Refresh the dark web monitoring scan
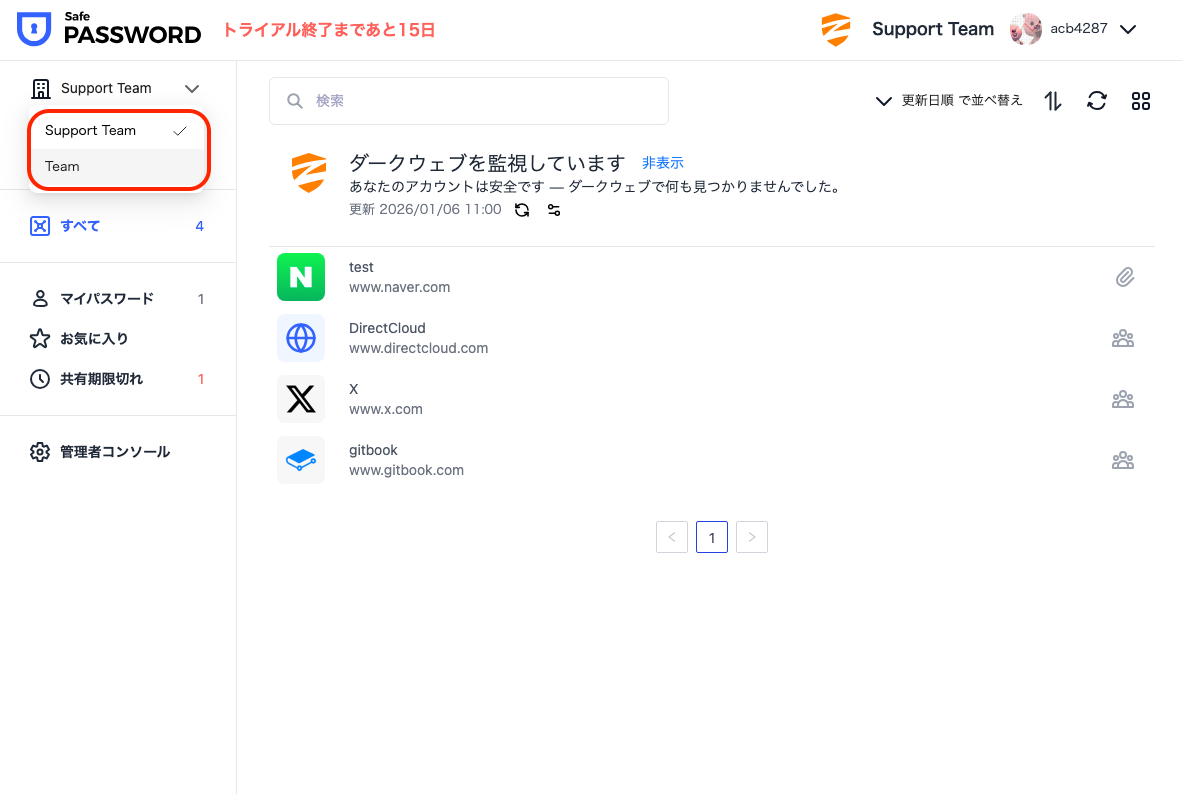 pos(522,210)
